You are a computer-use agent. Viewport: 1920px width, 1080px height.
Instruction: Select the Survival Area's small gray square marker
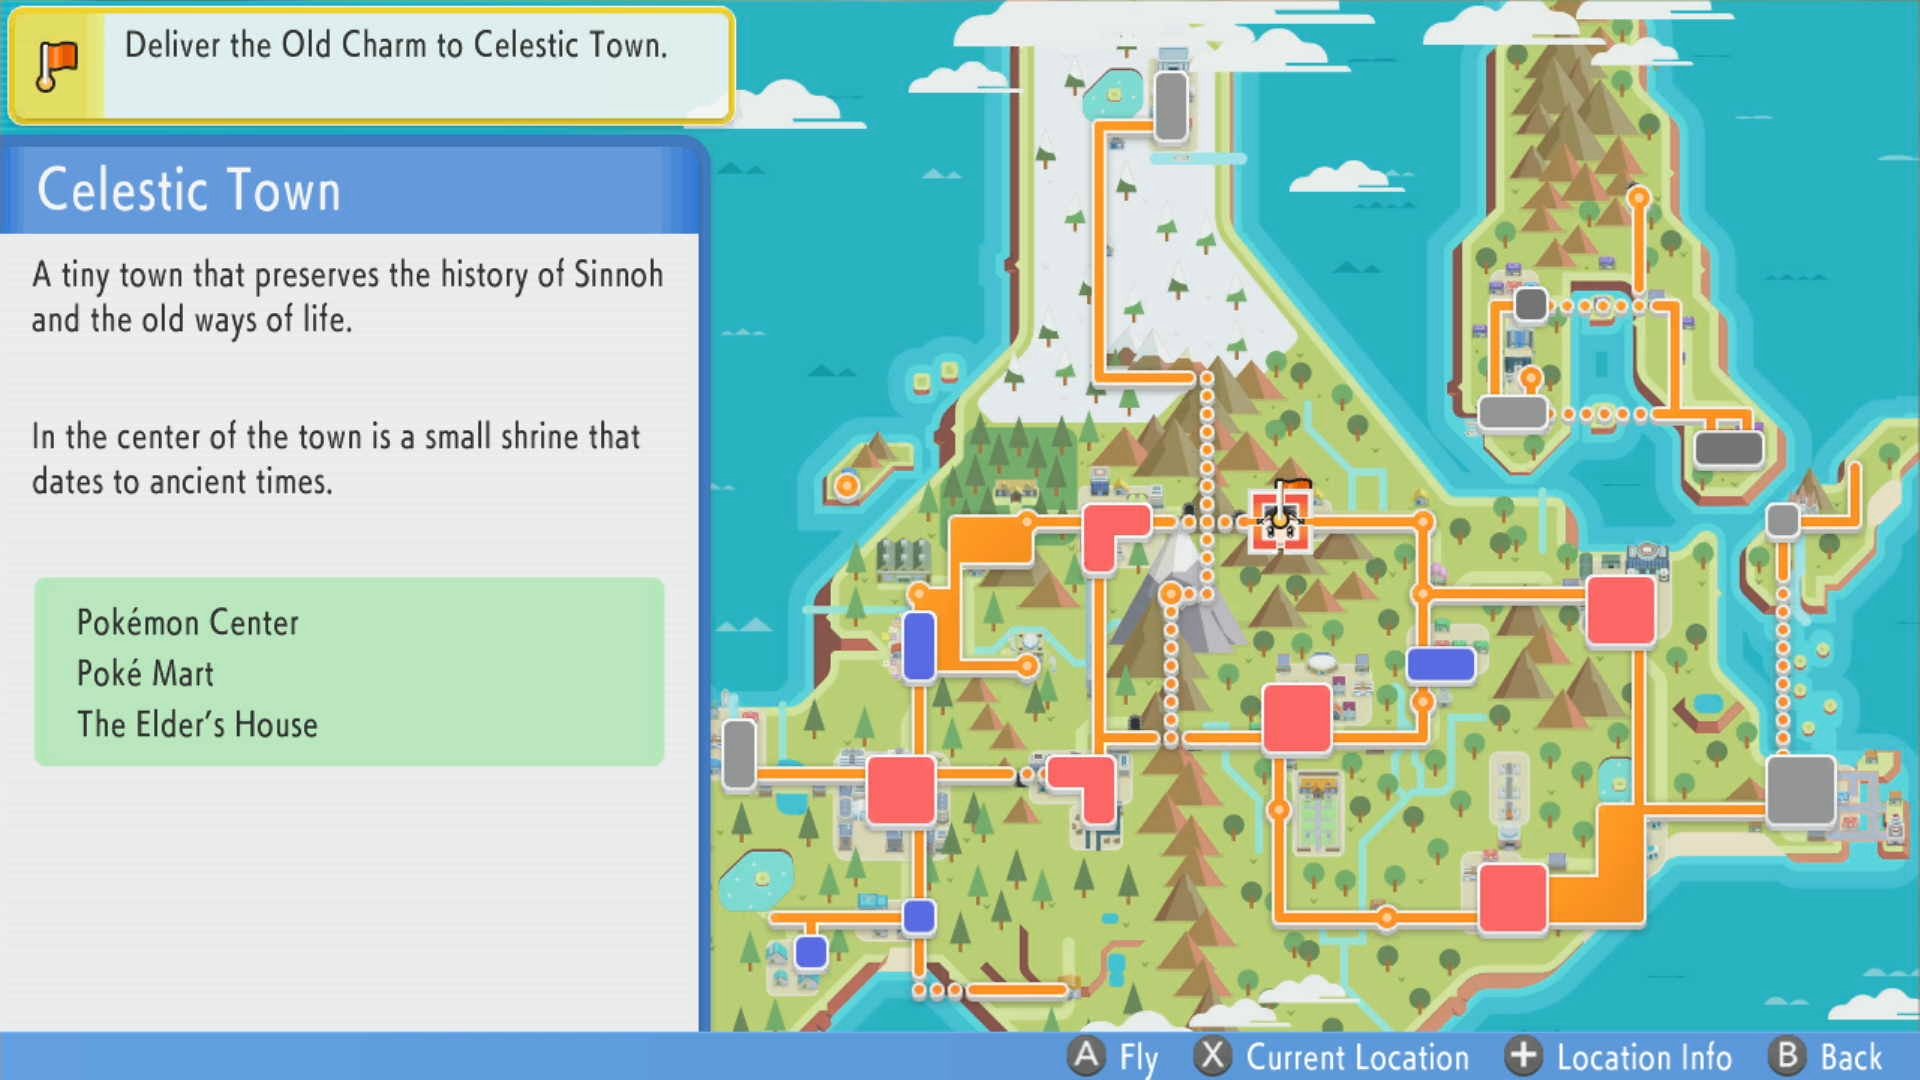(1531, 304)
